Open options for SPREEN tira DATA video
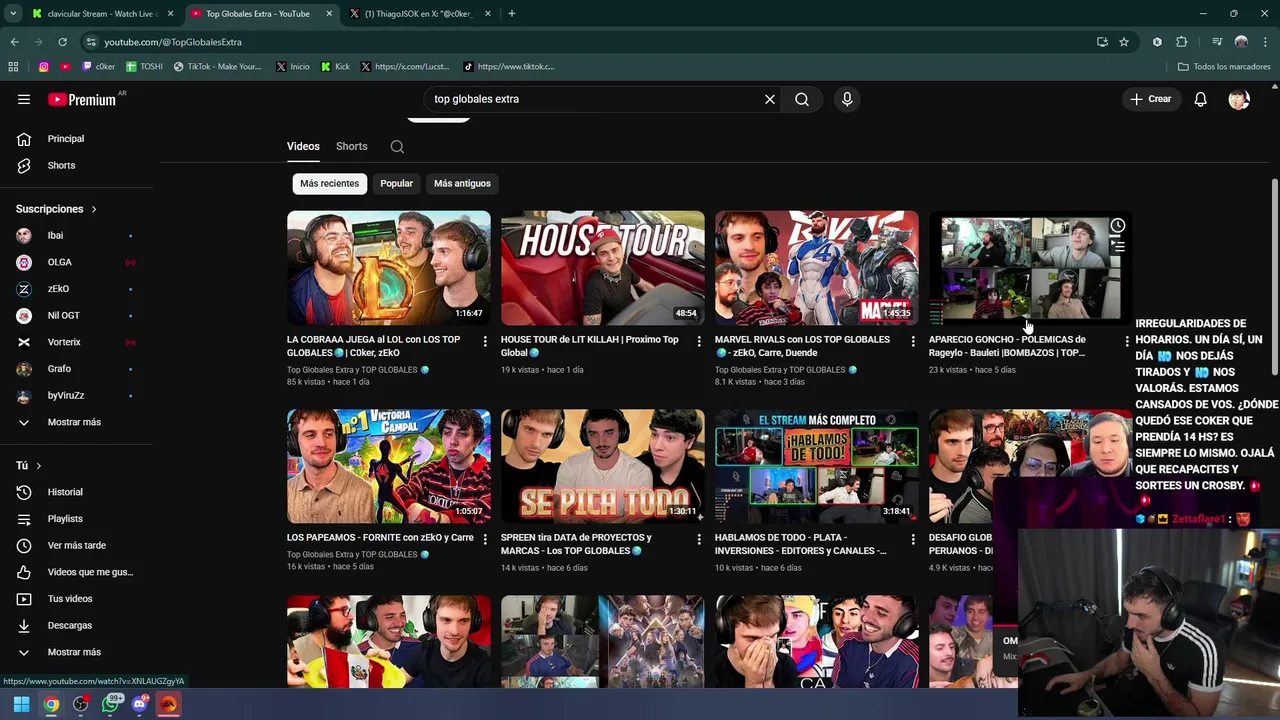1280x720 pixels. (699, 540)
